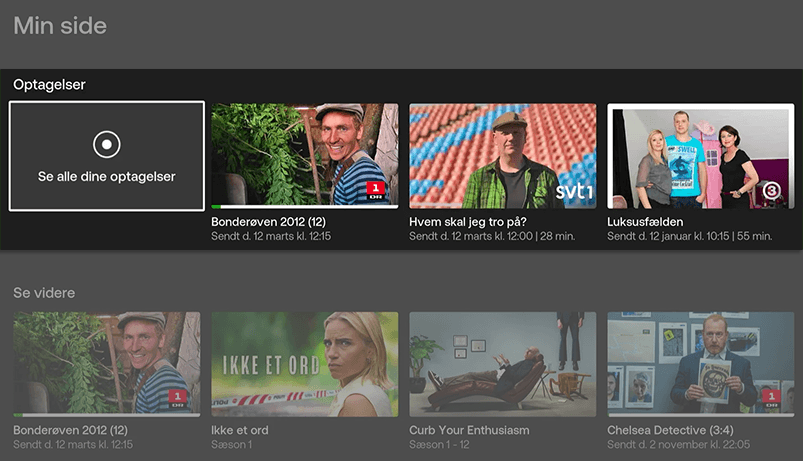This screenshot has width=803, height=461.
Task: Open Chelsea Detective (3:4) thumbnail
Action: 701,364
